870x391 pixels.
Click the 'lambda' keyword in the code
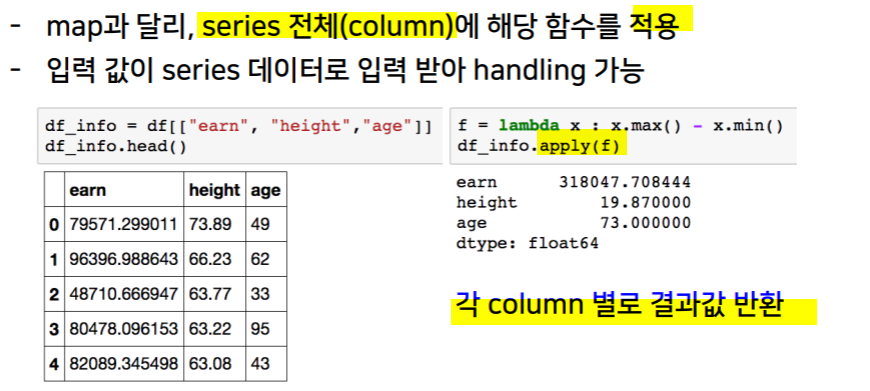click(528, 126)
